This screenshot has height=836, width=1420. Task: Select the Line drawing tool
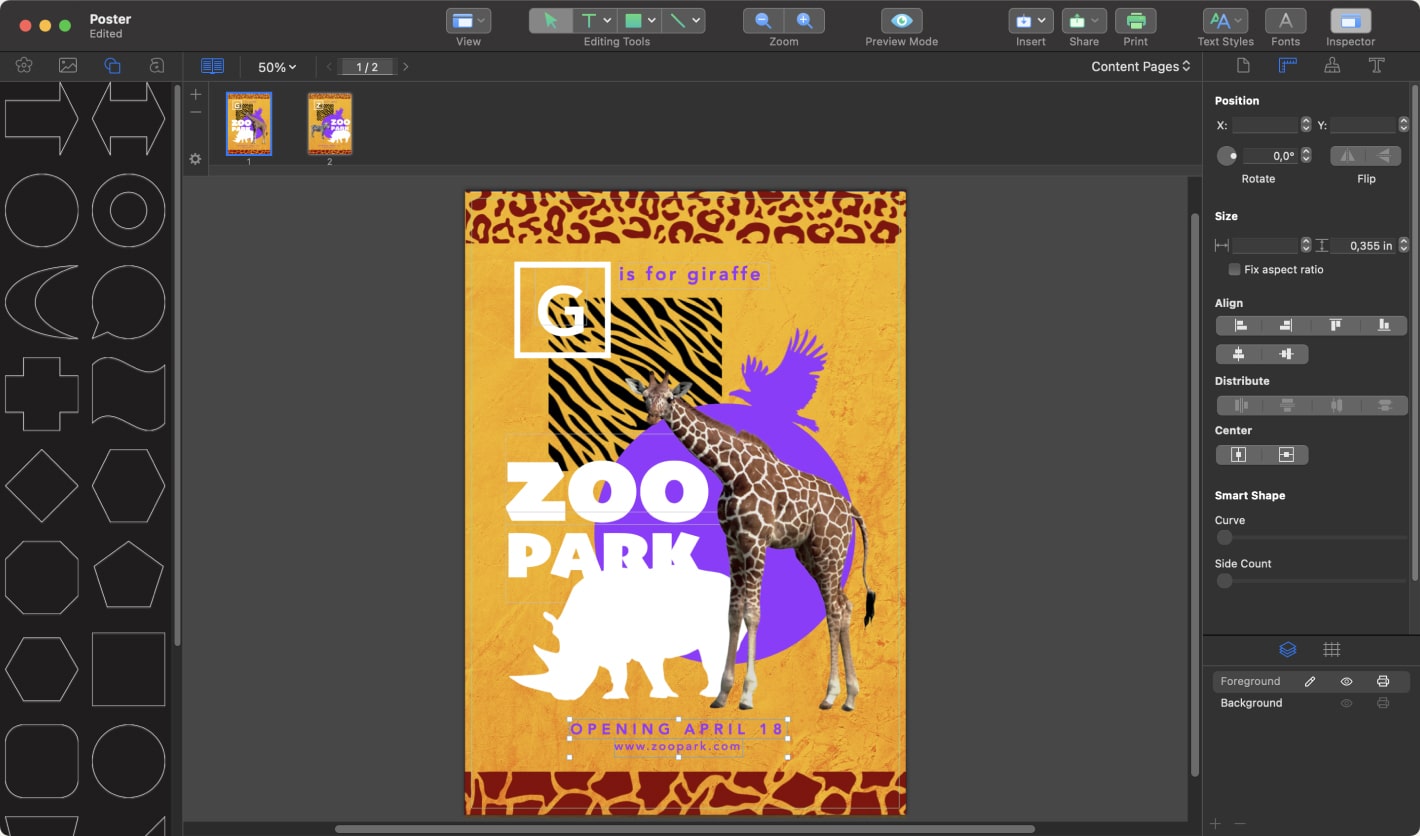pyautogui.click(x=676, y=20)
